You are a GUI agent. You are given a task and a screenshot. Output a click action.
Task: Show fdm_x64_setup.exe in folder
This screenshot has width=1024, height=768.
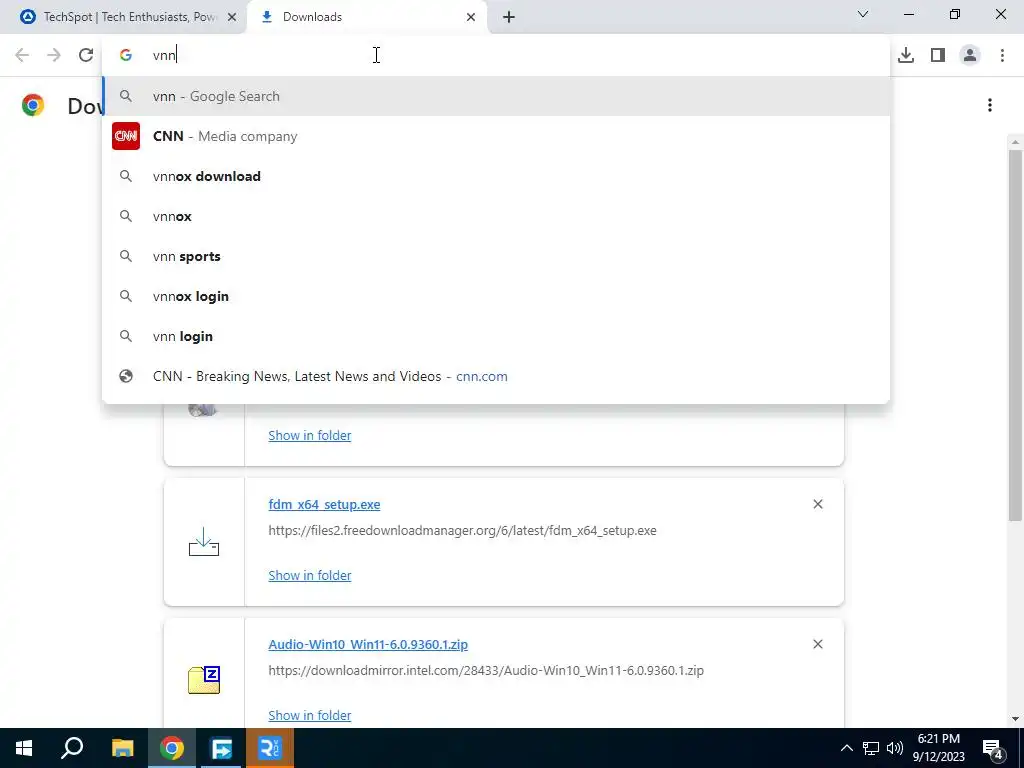(310, 575)
